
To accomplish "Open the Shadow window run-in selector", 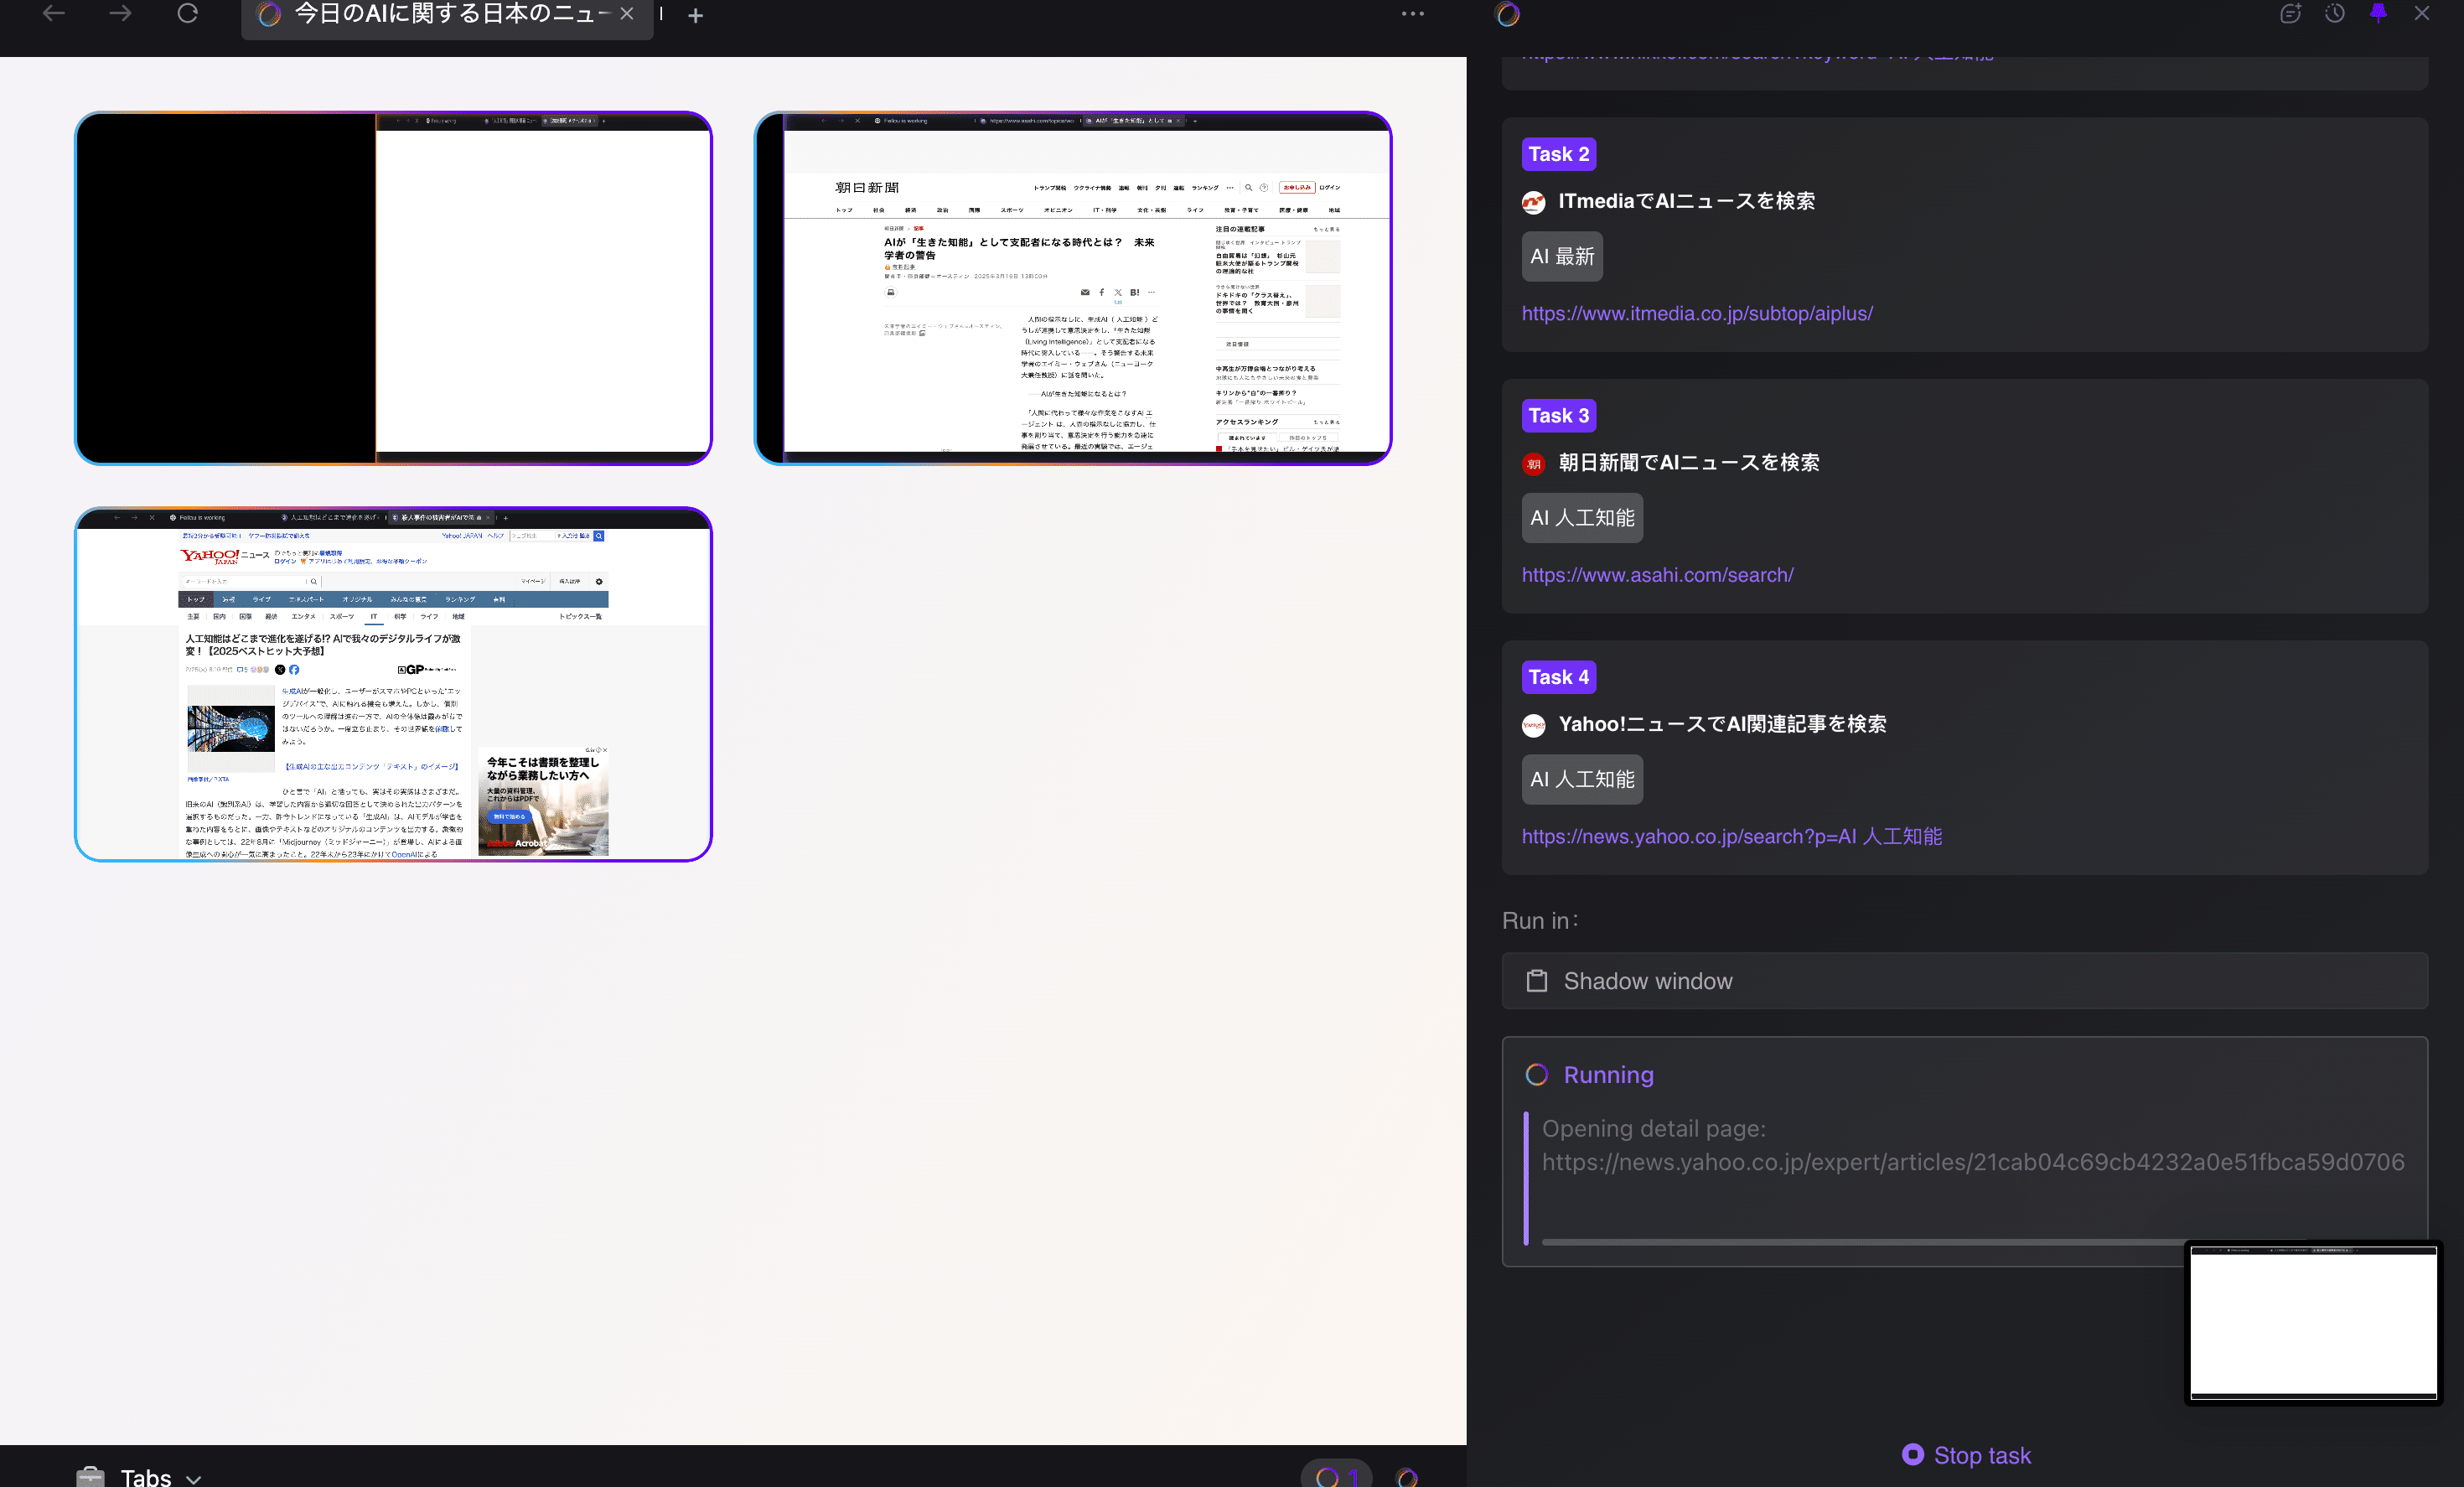I will (1964, 981).
